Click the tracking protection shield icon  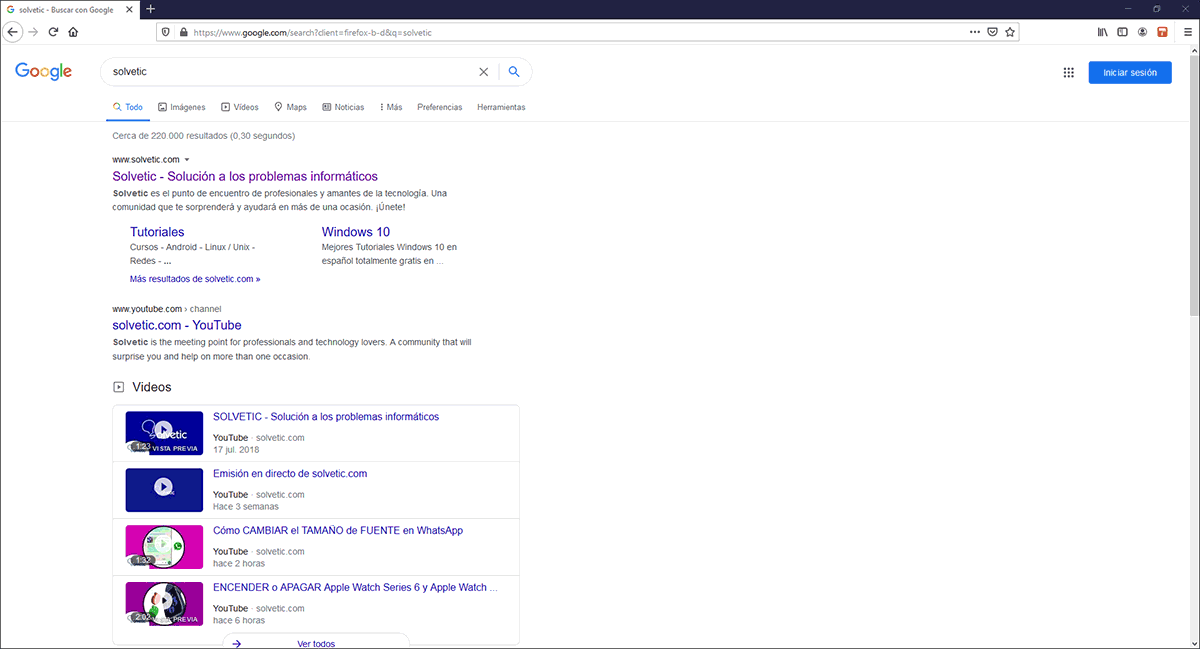[168, 32]
